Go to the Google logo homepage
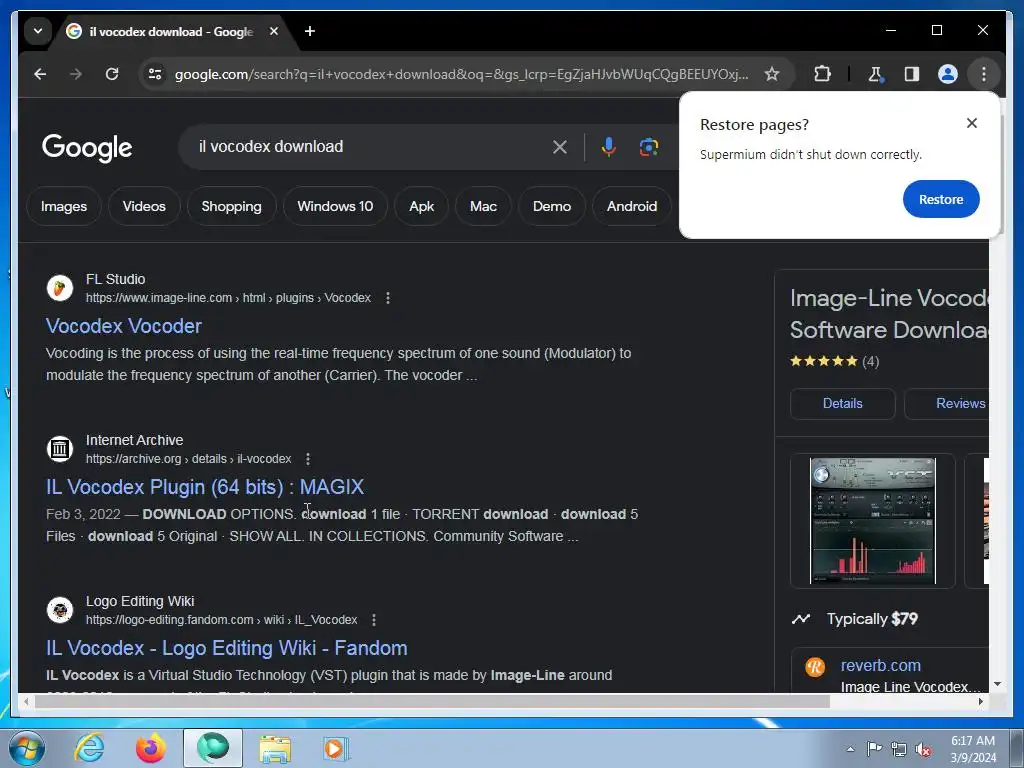The height and width of the screenshot is (768, 1024). (87, 148)
